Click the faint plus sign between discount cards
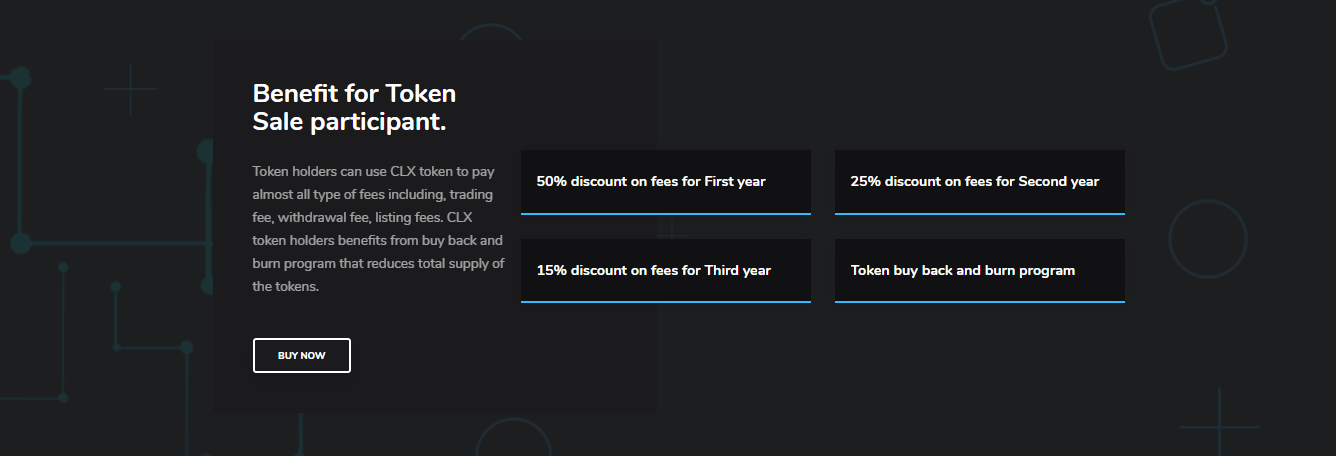Image resolution: width=1336 pixels, height=456 pixels. 673,232
